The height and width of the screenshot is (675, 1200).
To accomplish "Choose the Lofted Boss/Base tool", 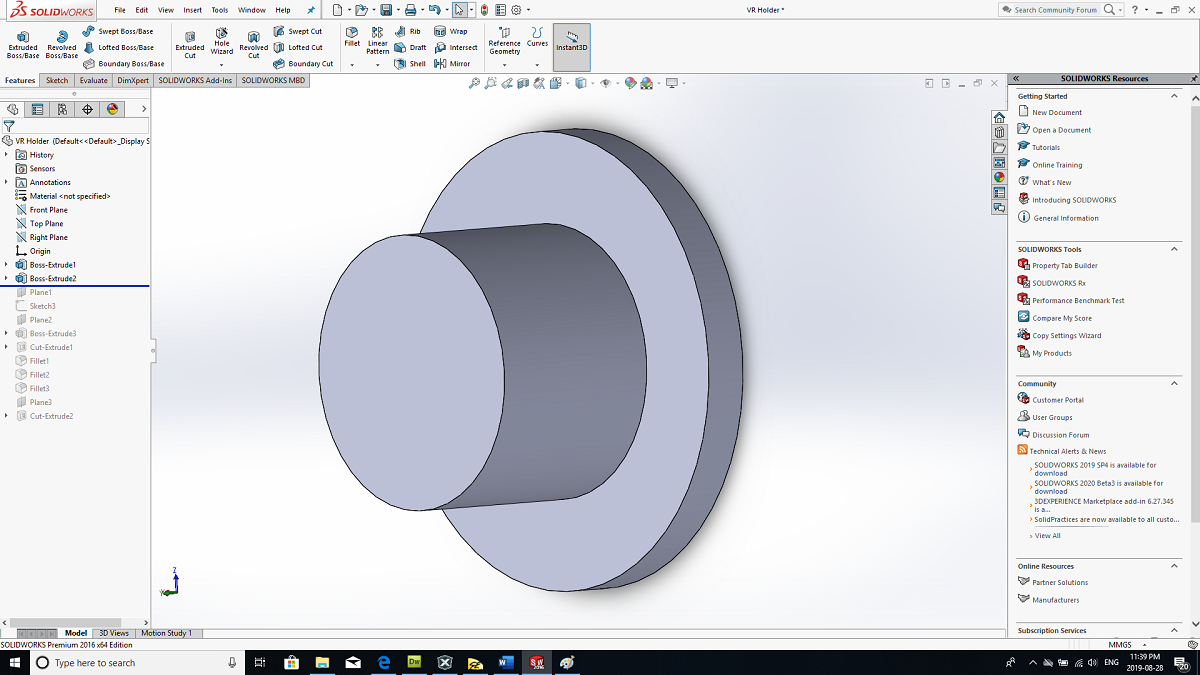I will click(118, 47).
